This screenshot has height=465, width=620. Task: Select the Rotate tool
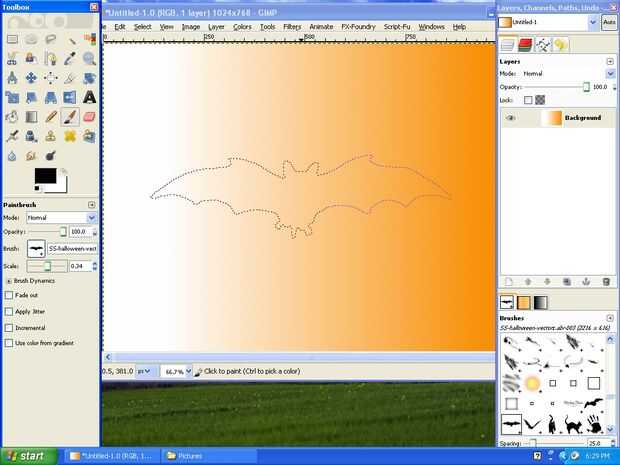tap(89, 78)
